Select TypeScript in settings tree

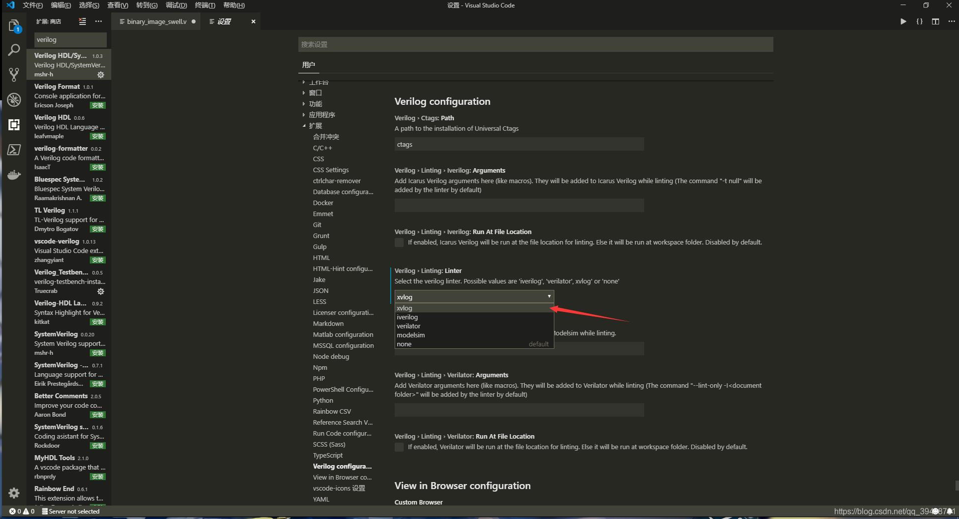pyautogui.click(x=328, y=455)
